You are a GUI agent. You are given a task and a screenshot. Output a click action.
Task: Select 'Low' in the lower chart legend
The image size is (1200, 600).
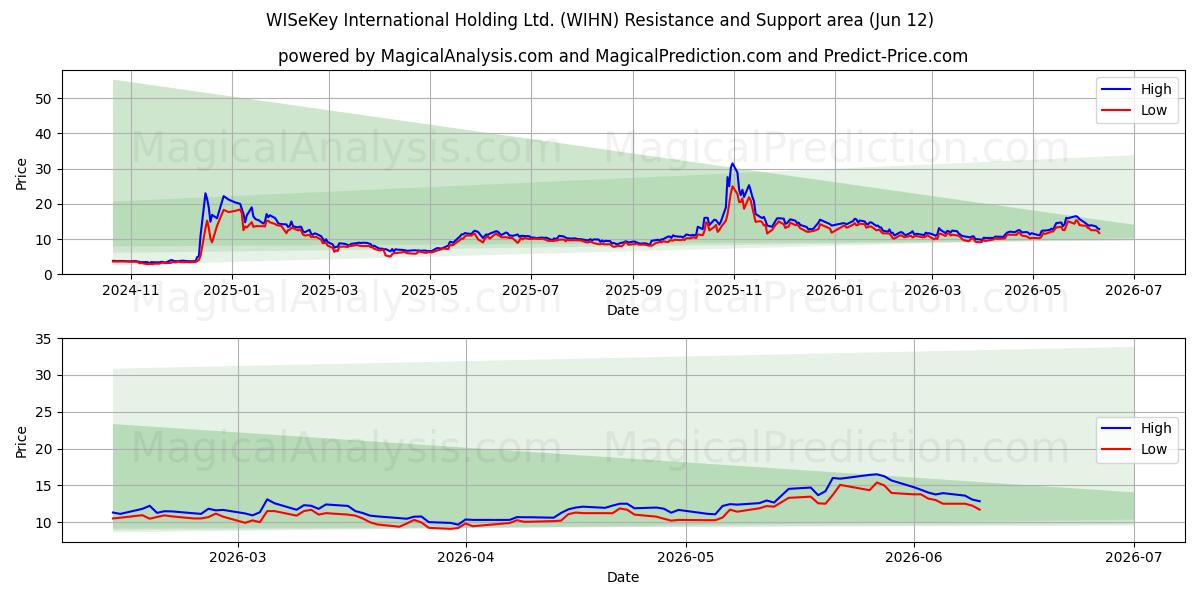[1154, 449]
